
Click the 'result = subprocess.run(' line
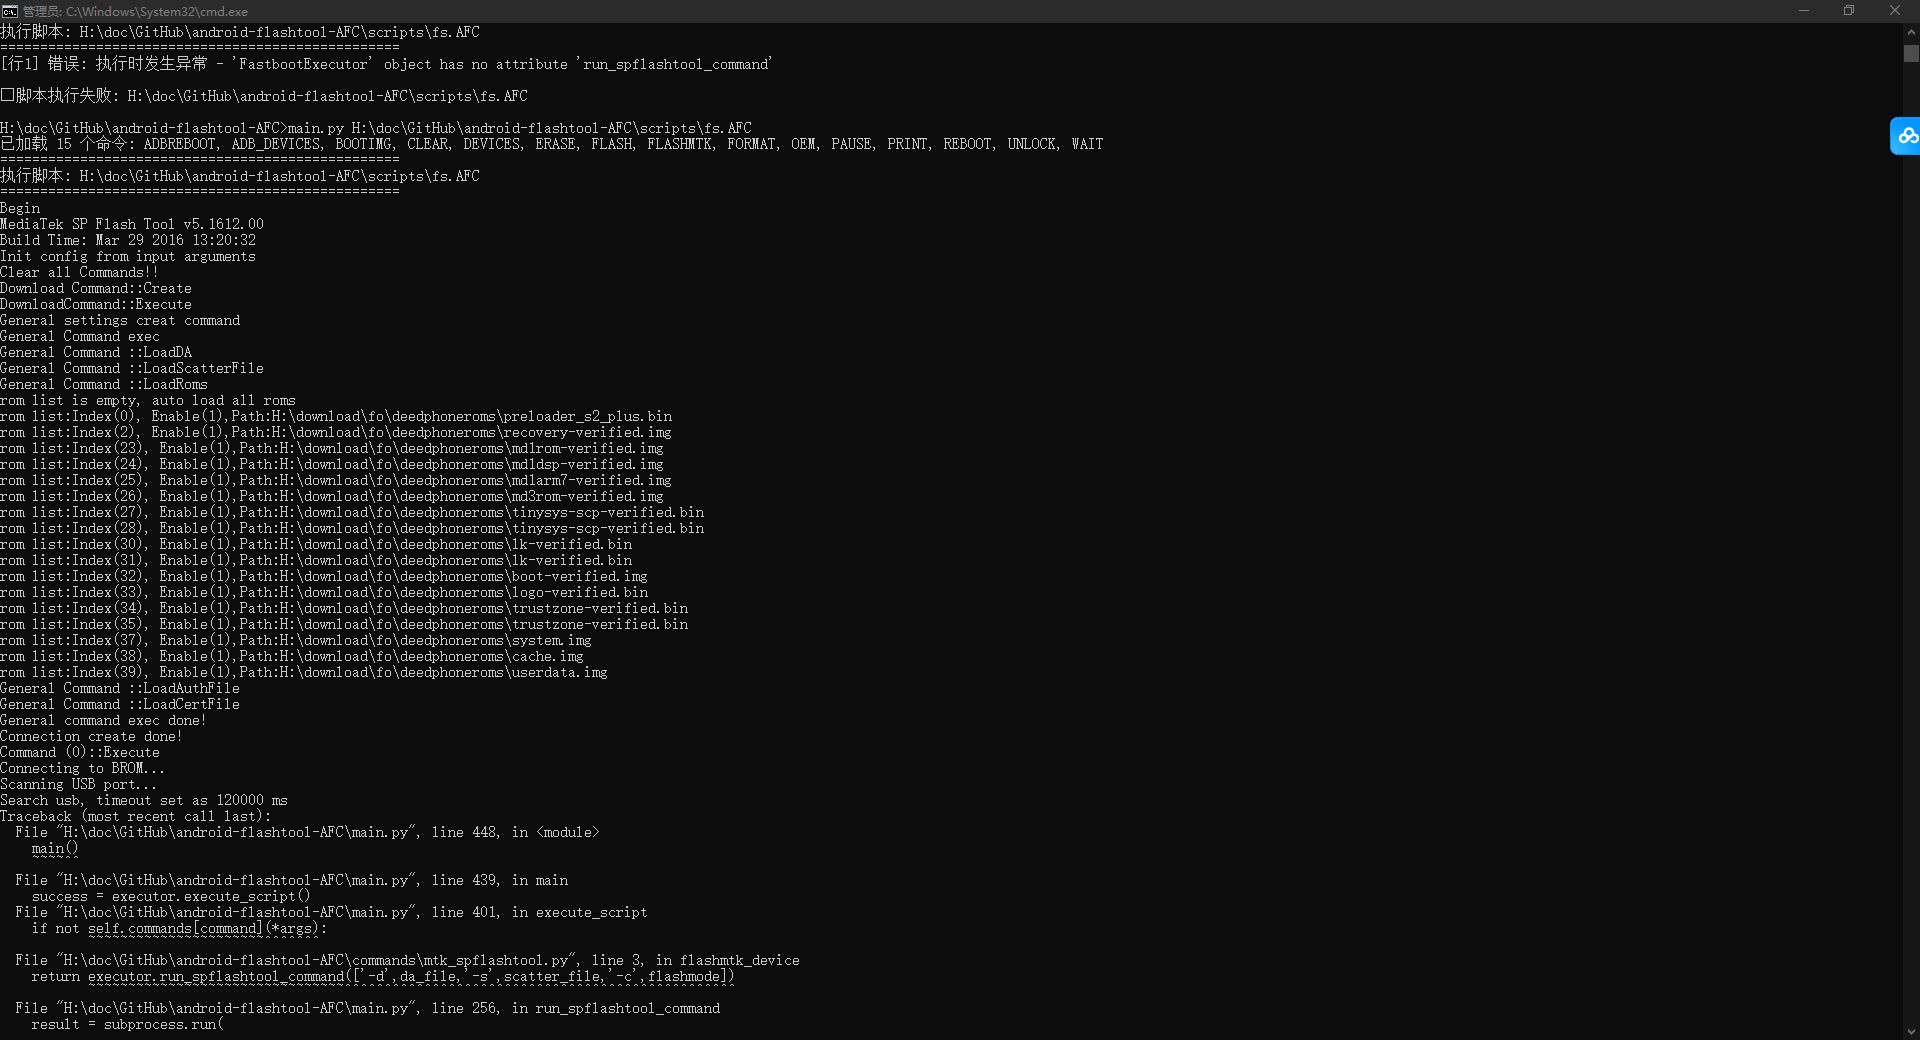click(127, 1025)
